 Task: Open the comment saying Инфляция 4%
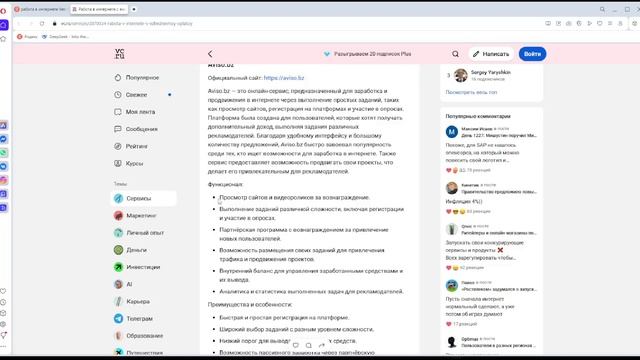point(464,201)
